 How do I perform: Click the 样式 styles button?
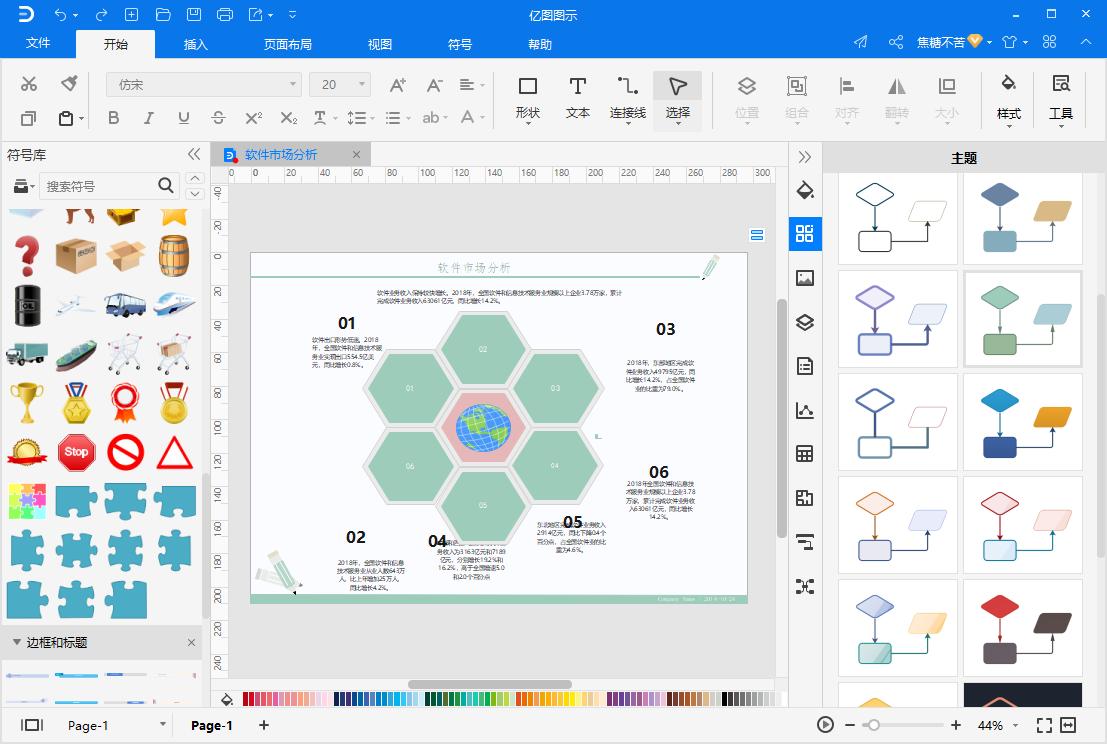(x=1008, y=97)
